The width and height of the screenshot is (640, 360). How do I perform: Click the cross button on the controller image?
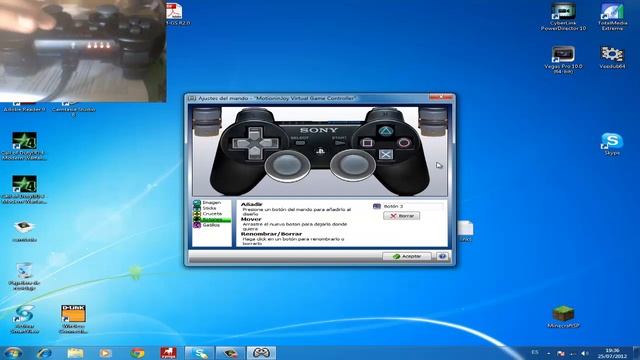[385, 154]
